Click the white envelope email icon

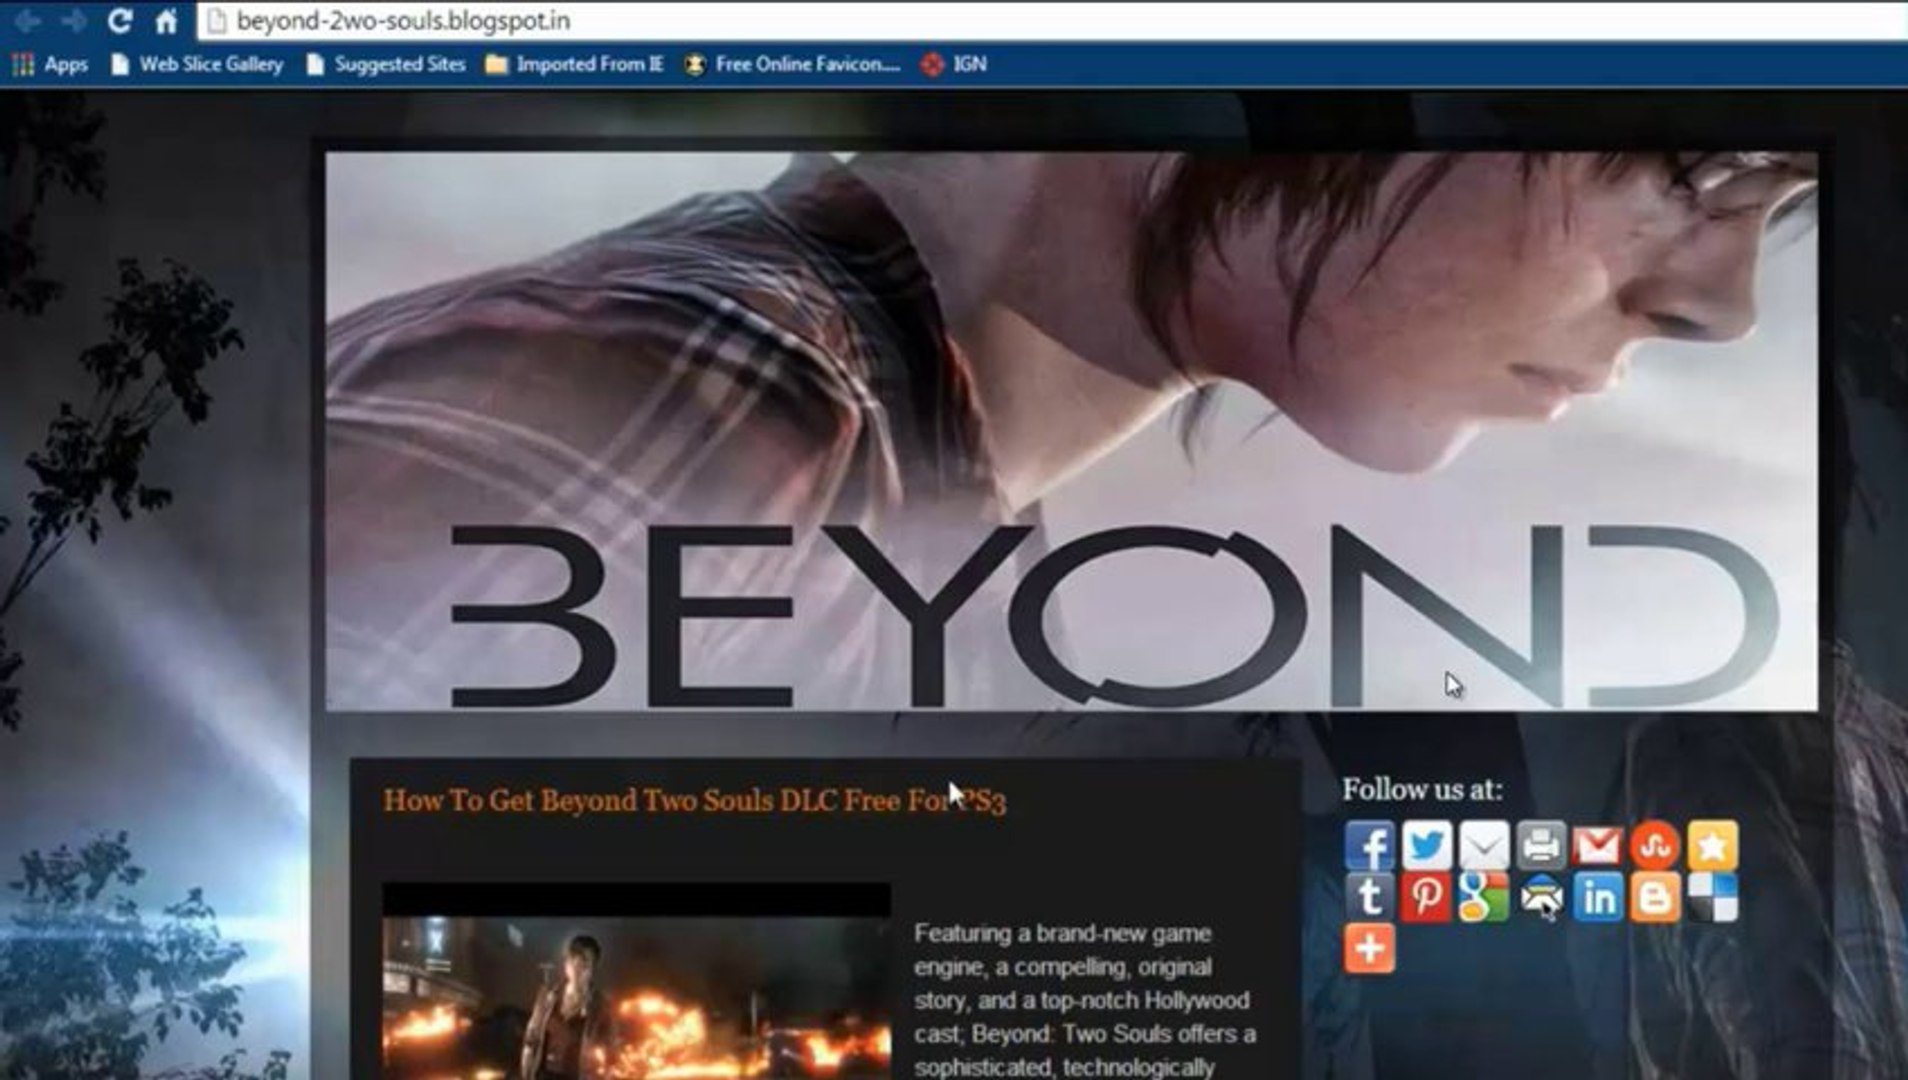point(1484,846)
